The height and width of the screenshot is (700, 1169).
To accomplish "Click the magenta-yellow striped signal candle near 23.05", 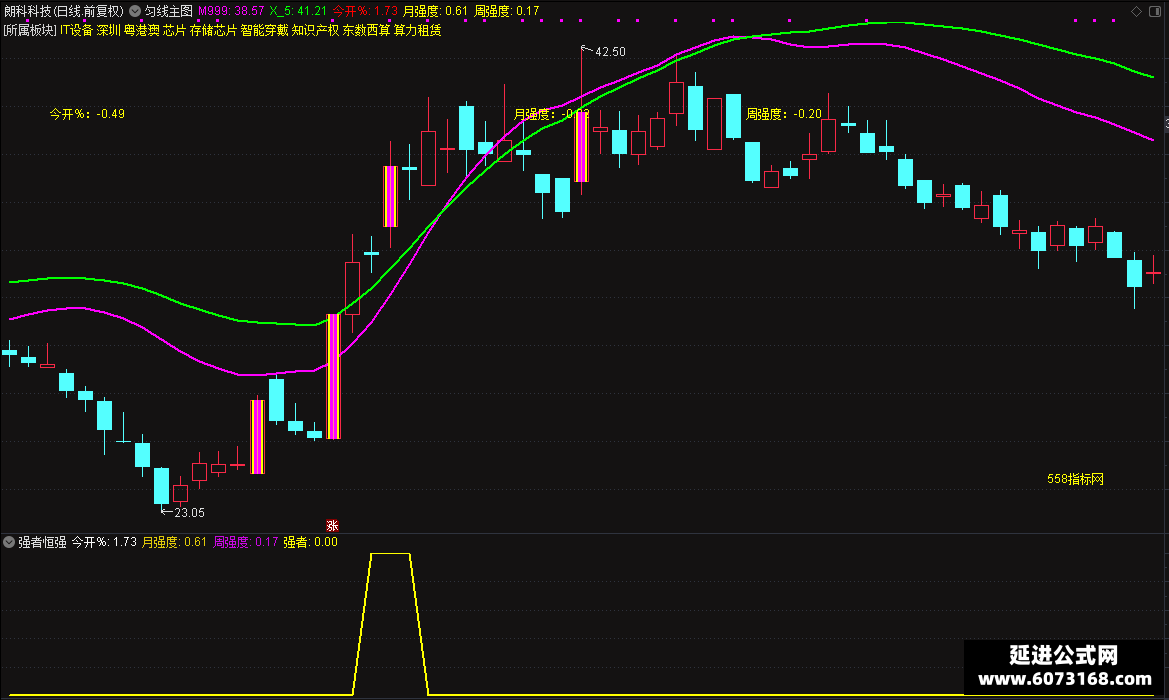I will tap(257, 437).
